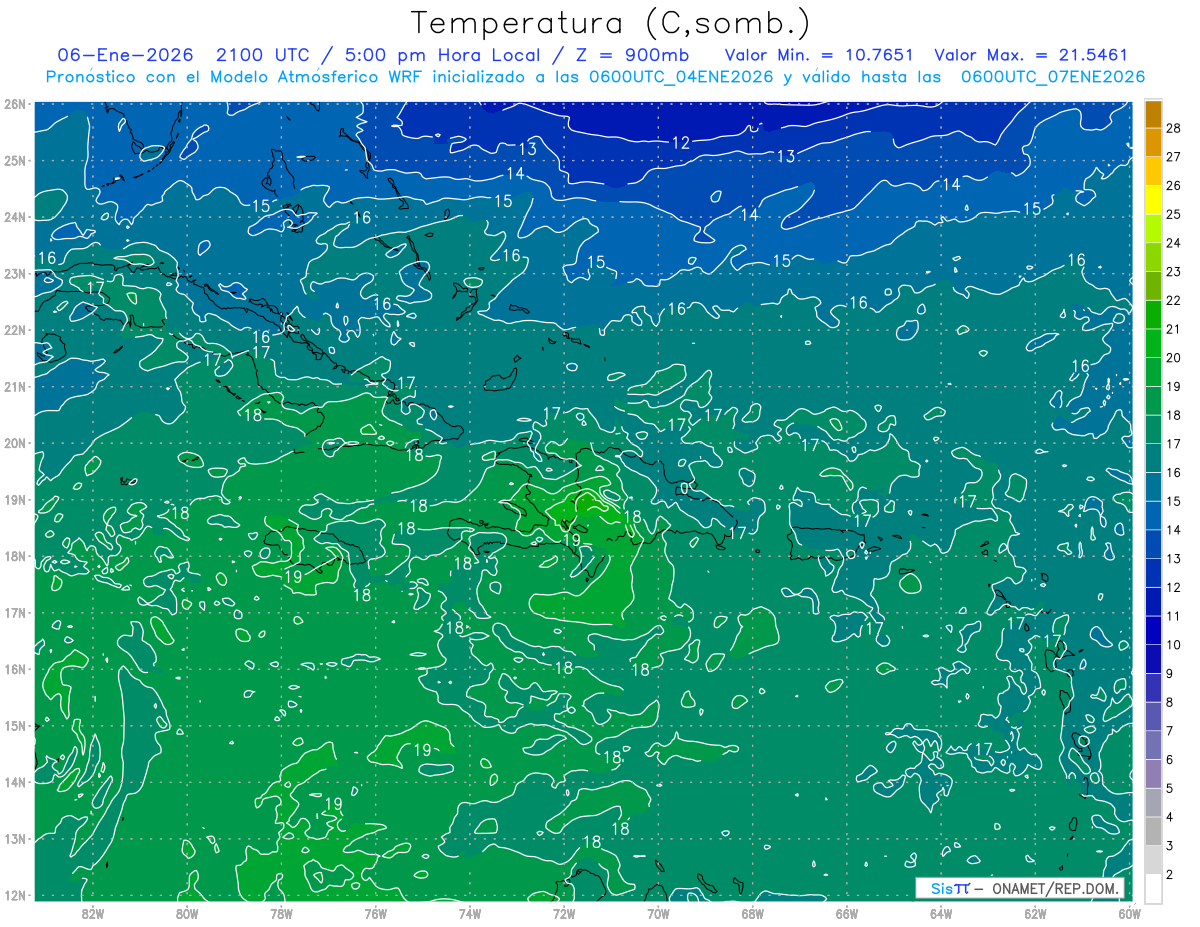Click the '12' isotherm contour label on map
Screen dimensions: 1200x927
coord(681,143)
